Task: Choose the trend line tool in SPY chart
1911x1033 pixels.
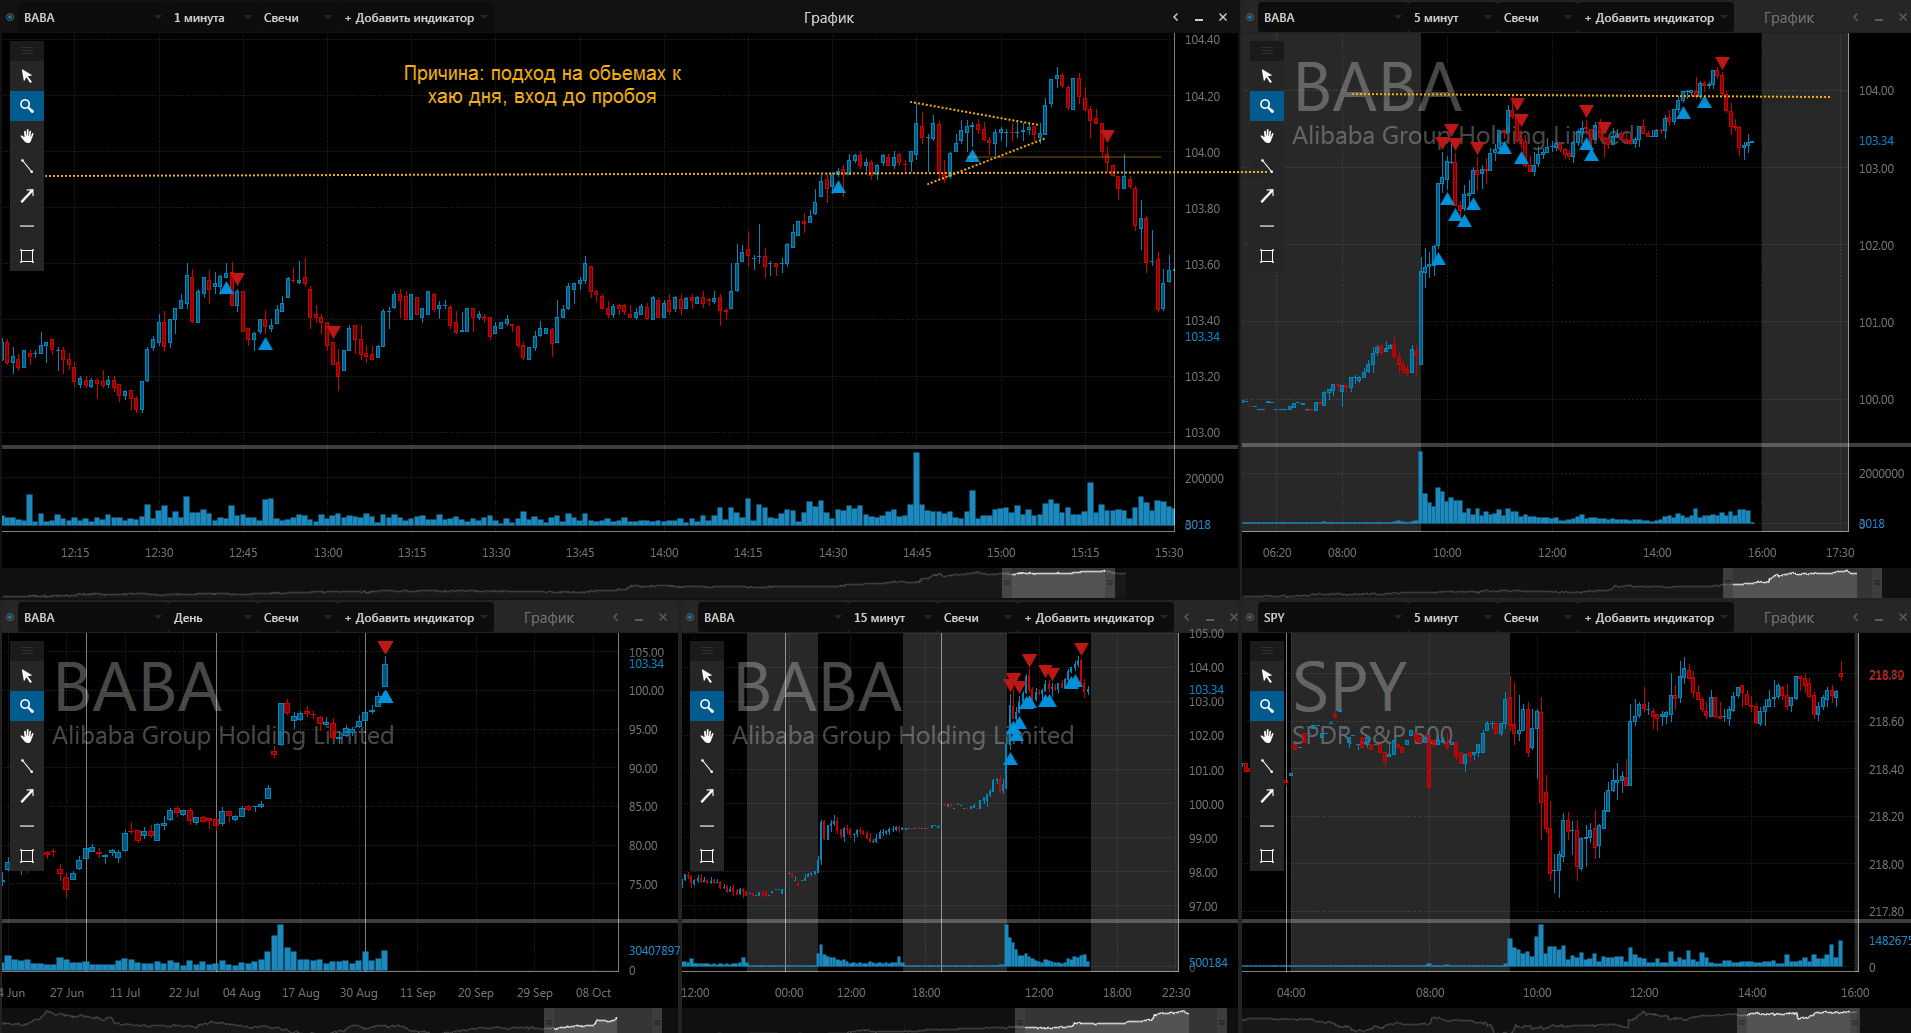Action: click(x=1267, y=766)
